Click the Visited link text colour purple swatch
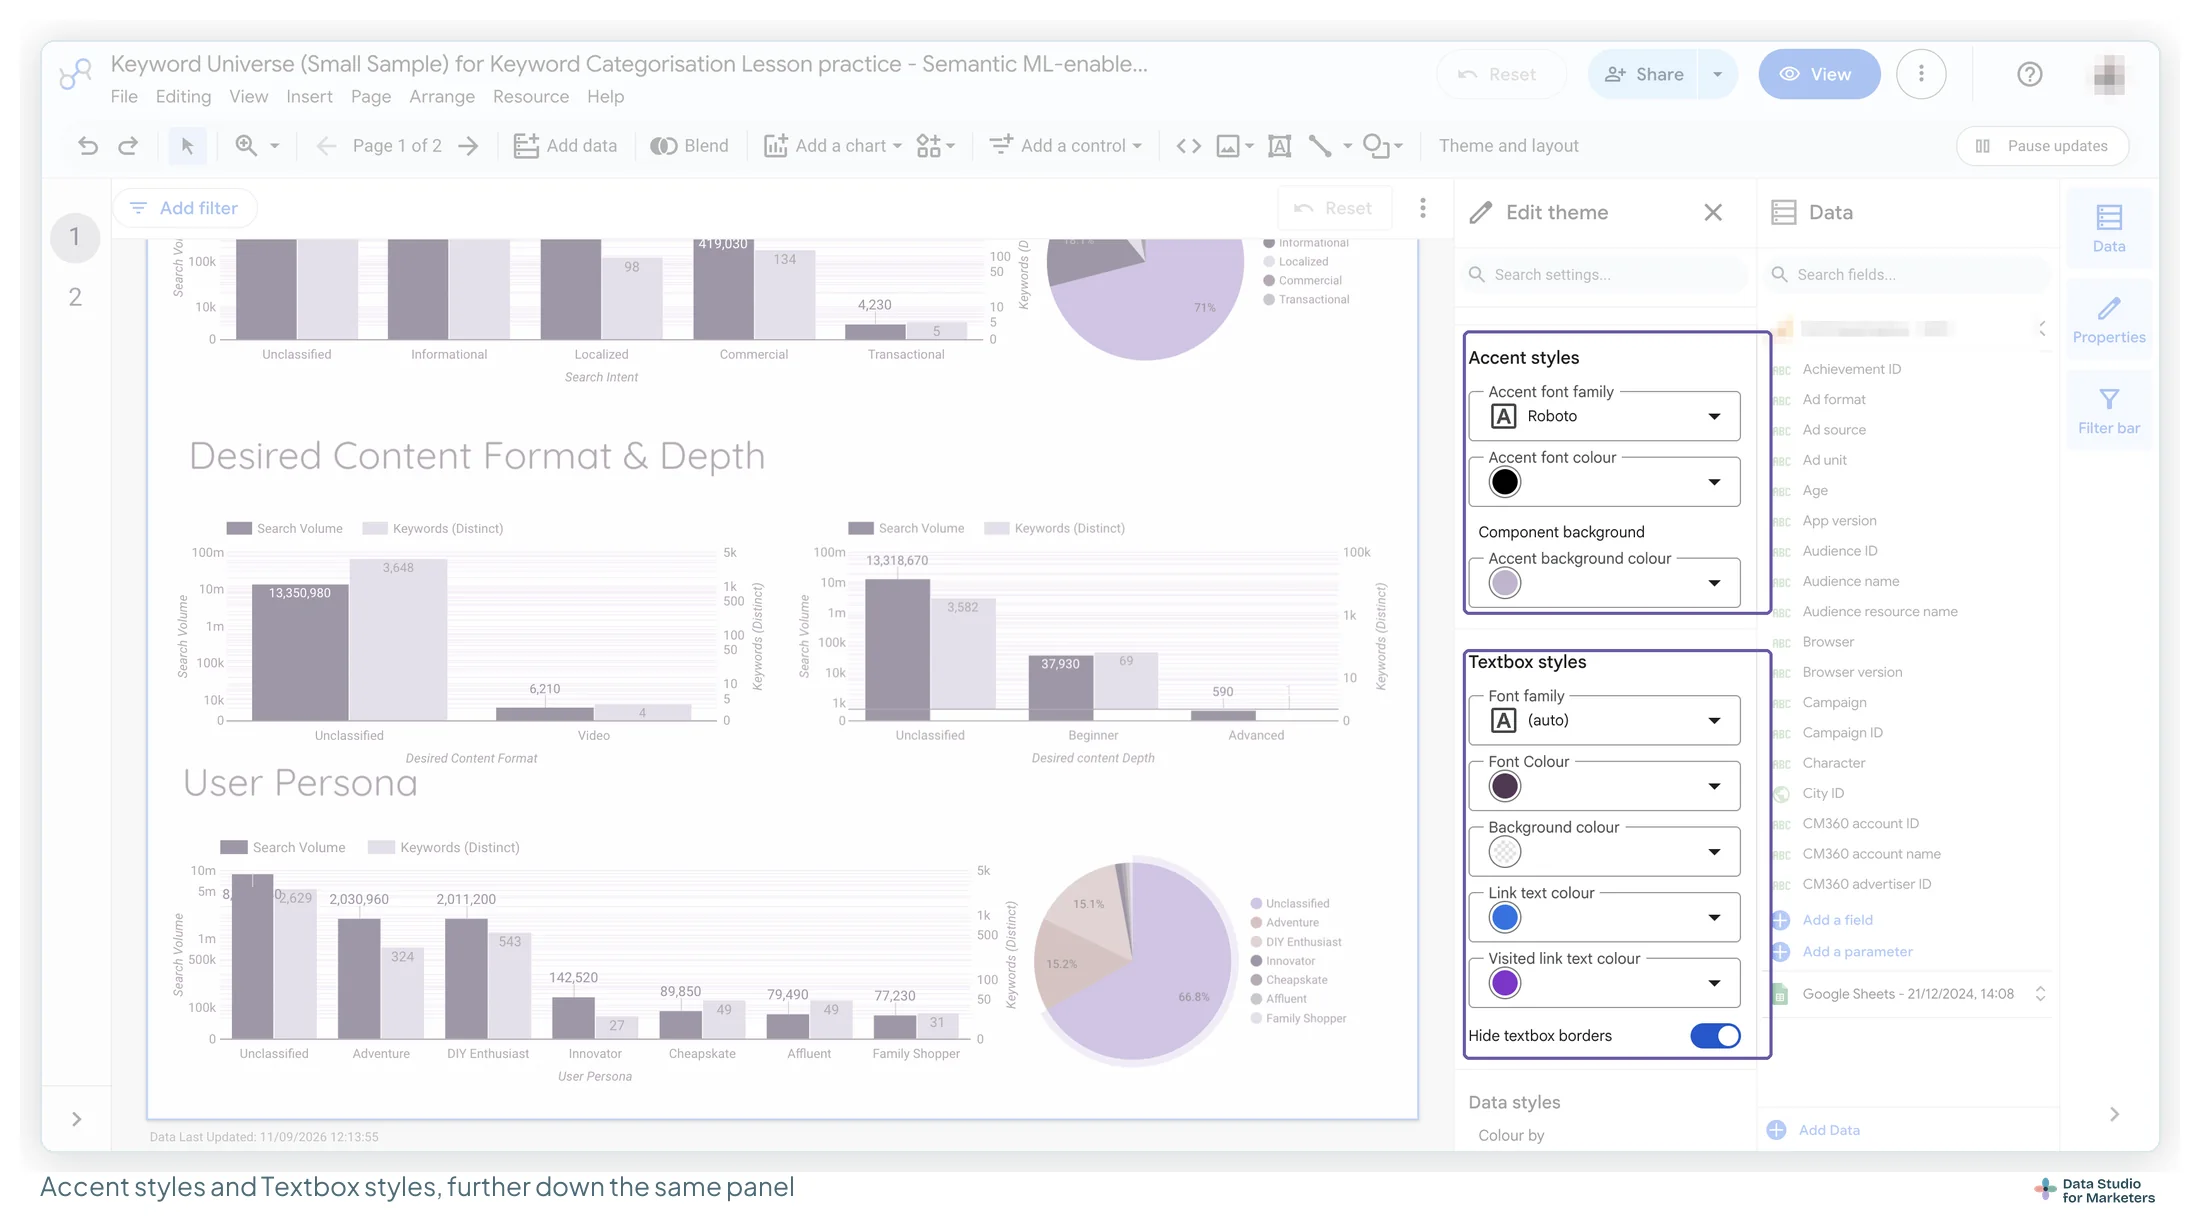This screenshot has height=1226, width=2200. pyautogui.click(x=1504, y=984)
